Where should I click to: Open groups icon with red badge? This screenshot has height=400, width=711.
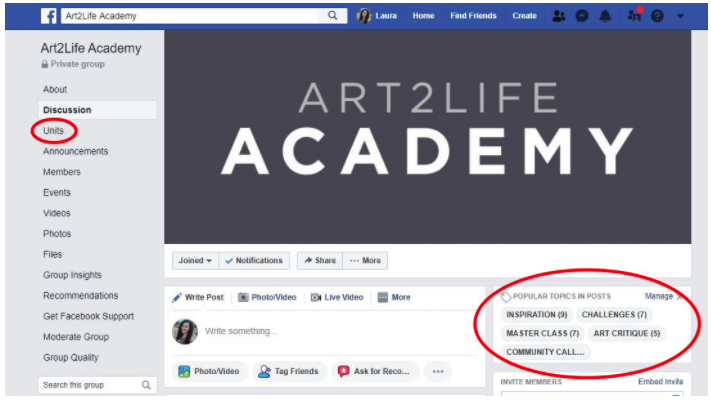[634, 15]
